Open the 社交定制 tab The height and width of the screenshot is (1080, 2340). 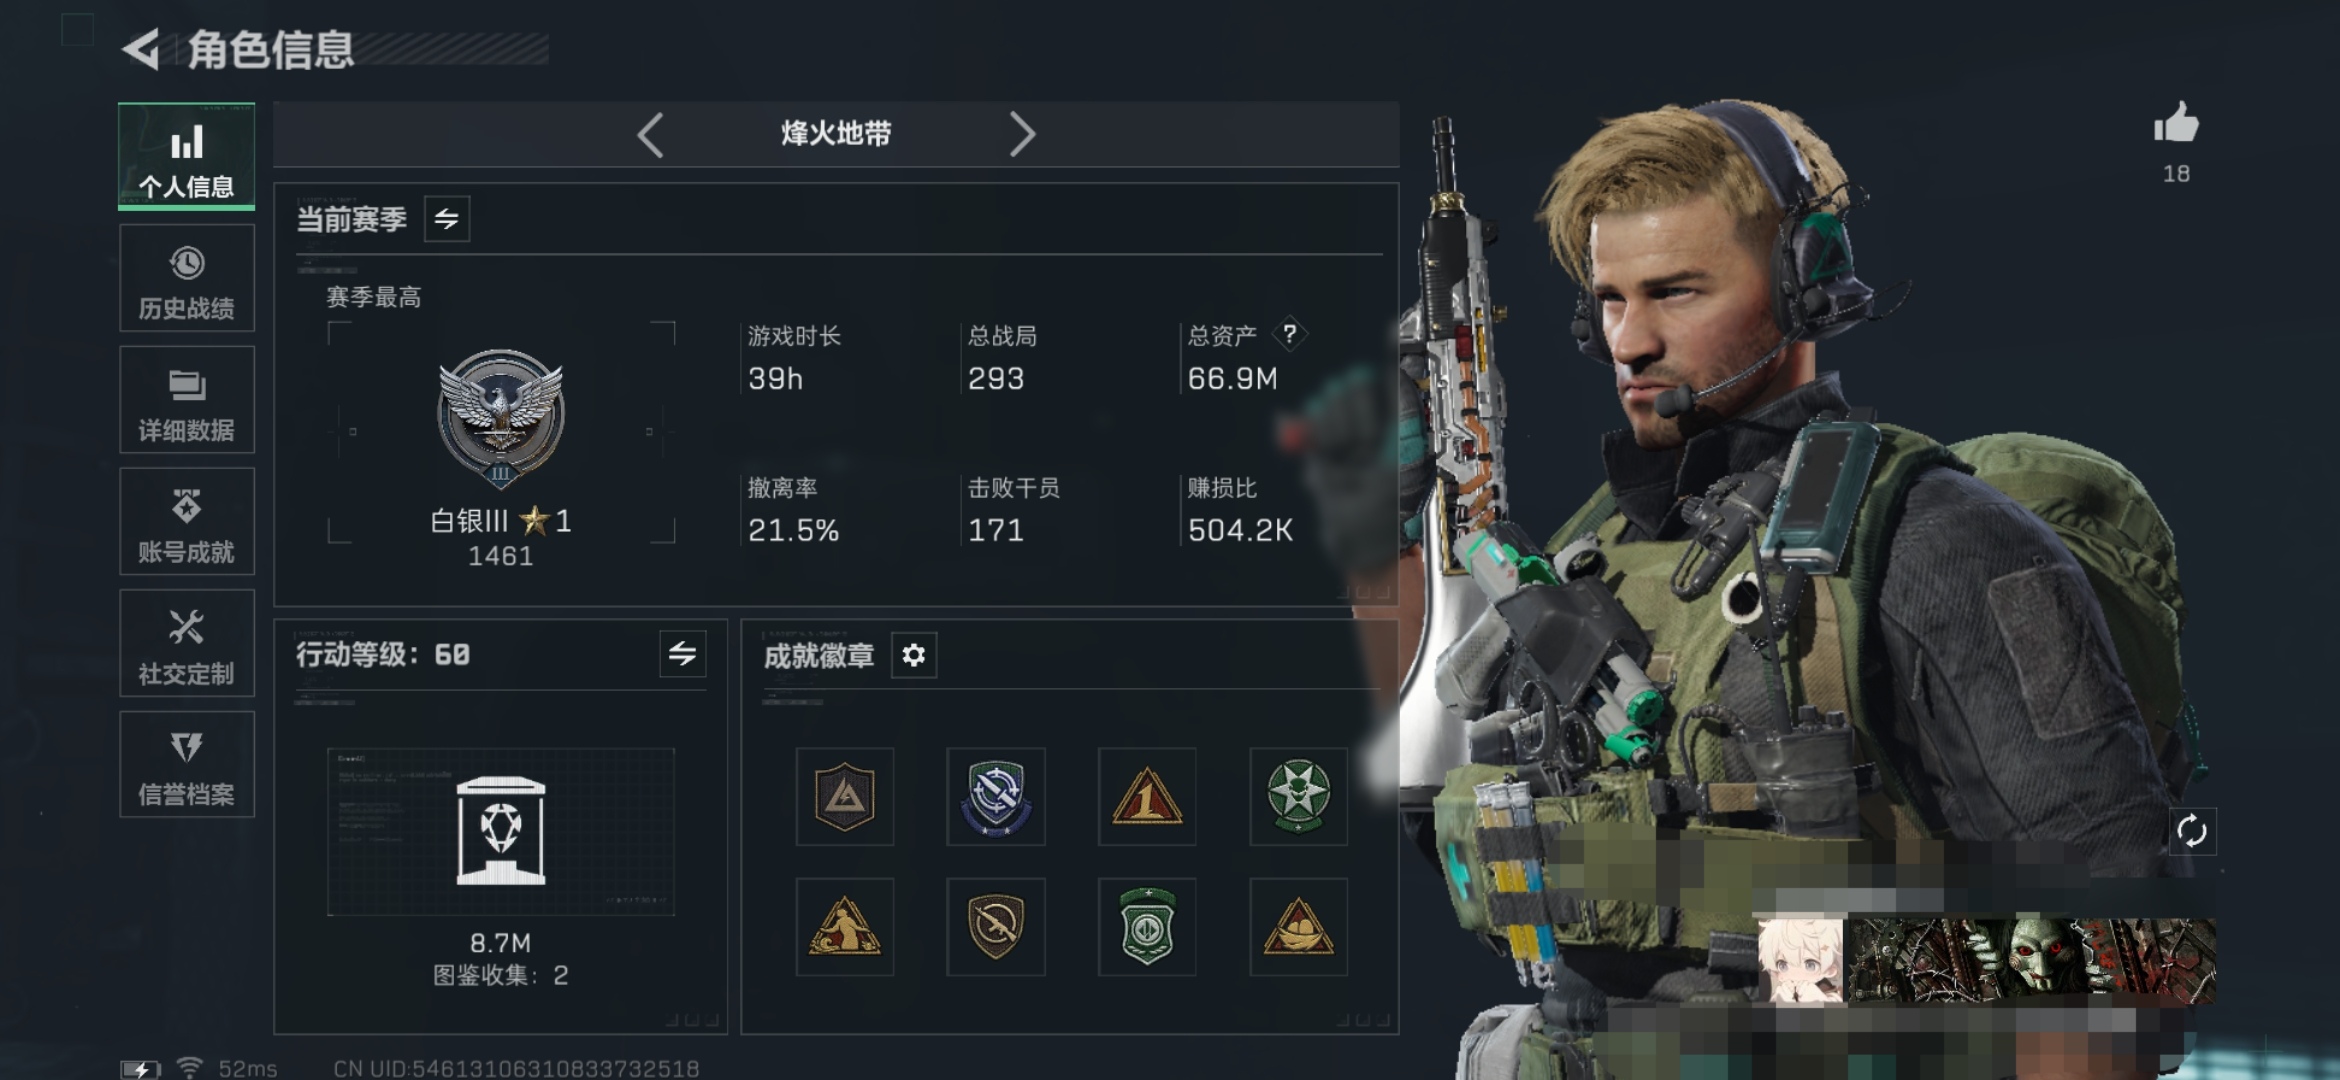[x=187, y=643]
